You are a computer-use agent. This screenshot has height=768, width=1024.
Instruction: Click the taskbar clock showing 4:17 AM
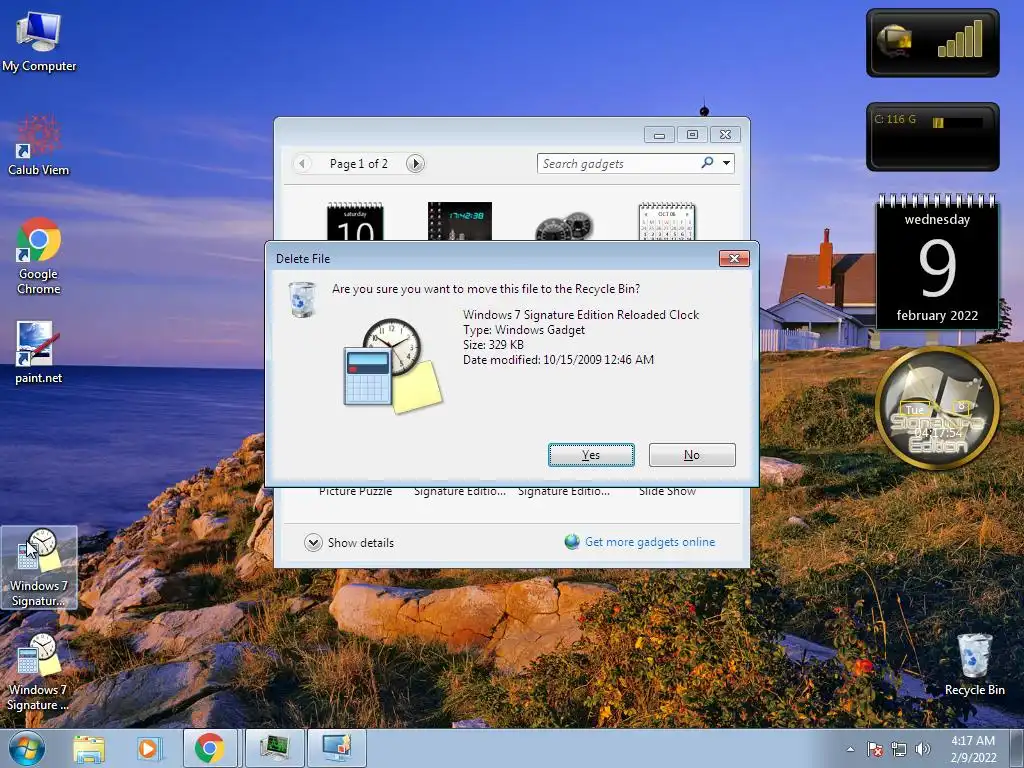[x=973, y=749]
